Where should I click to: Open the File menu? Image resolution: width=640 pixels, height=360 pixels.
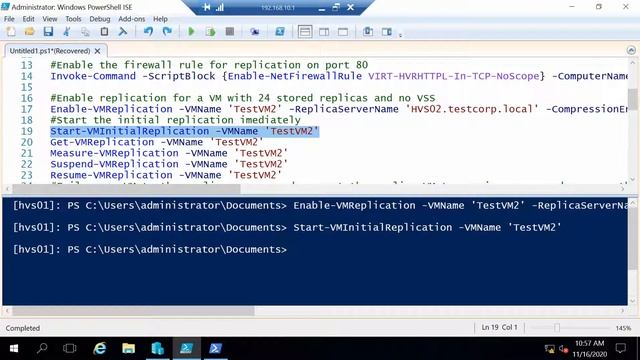point(9,19)
